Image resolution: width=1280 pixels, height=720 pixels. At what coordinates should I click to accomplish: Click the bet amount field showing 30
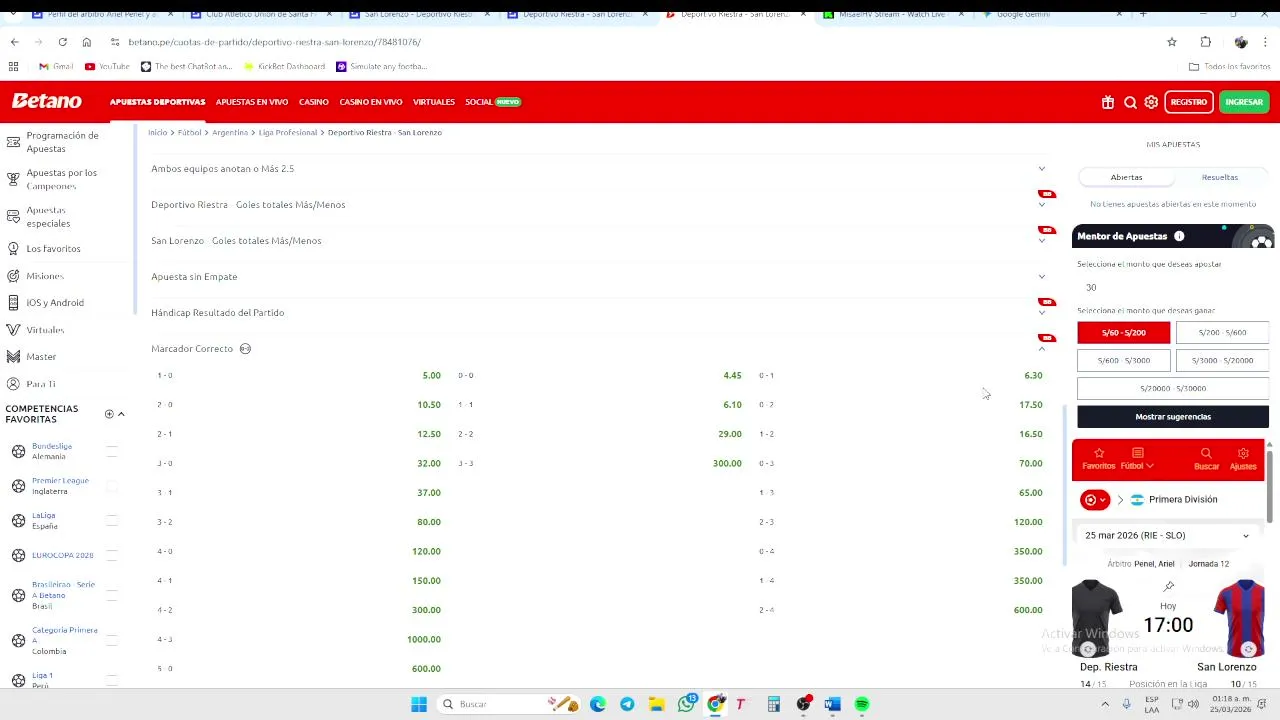[x=1173, y=288]
